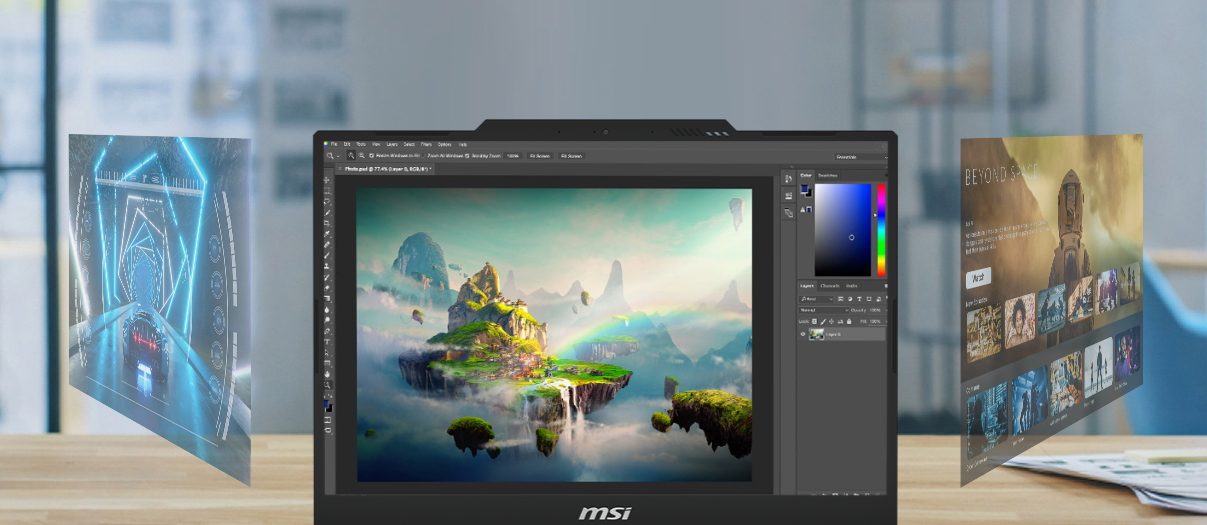
Task: Select the Move tool in toolbar
Action: click(x=328, y=181)
